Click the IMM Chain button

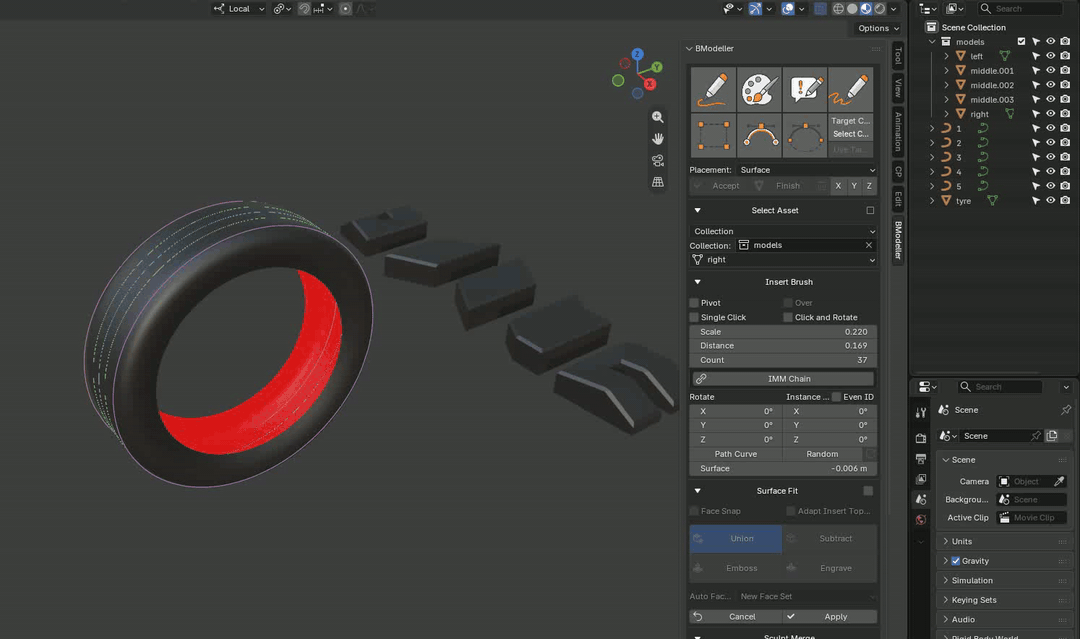[783, 379]
